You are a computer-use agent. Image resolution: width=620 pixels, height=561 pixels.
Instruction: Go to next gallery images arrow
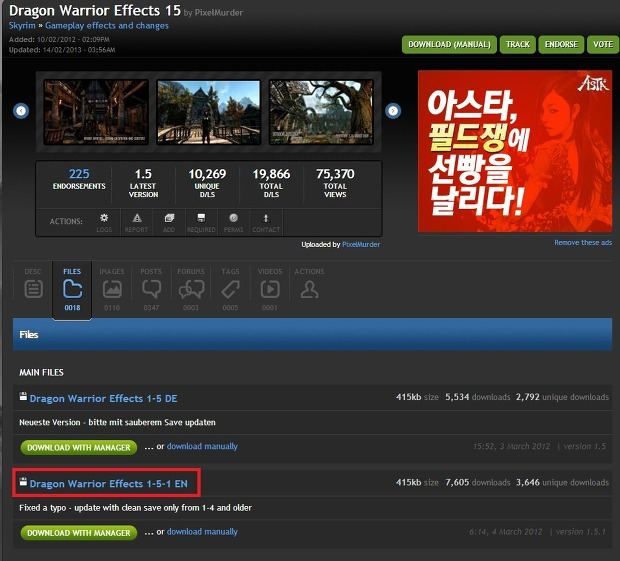pos(393,111)
